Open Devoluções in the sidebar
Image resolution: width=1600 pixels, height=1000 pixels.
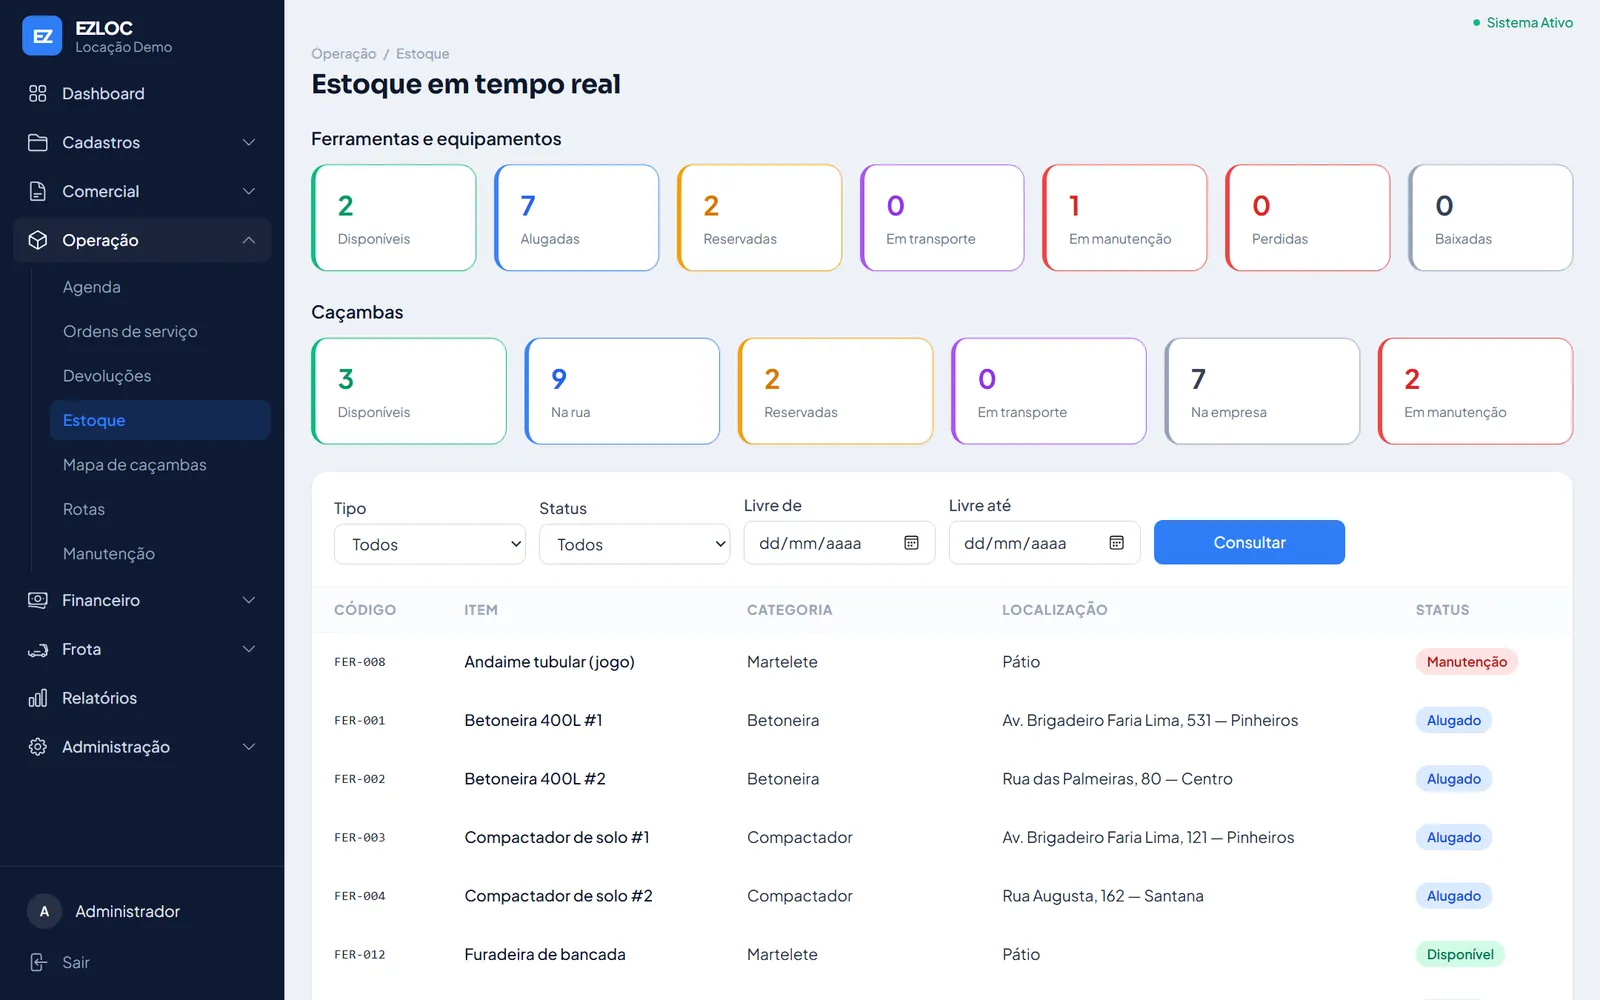(x=160, y=376)
